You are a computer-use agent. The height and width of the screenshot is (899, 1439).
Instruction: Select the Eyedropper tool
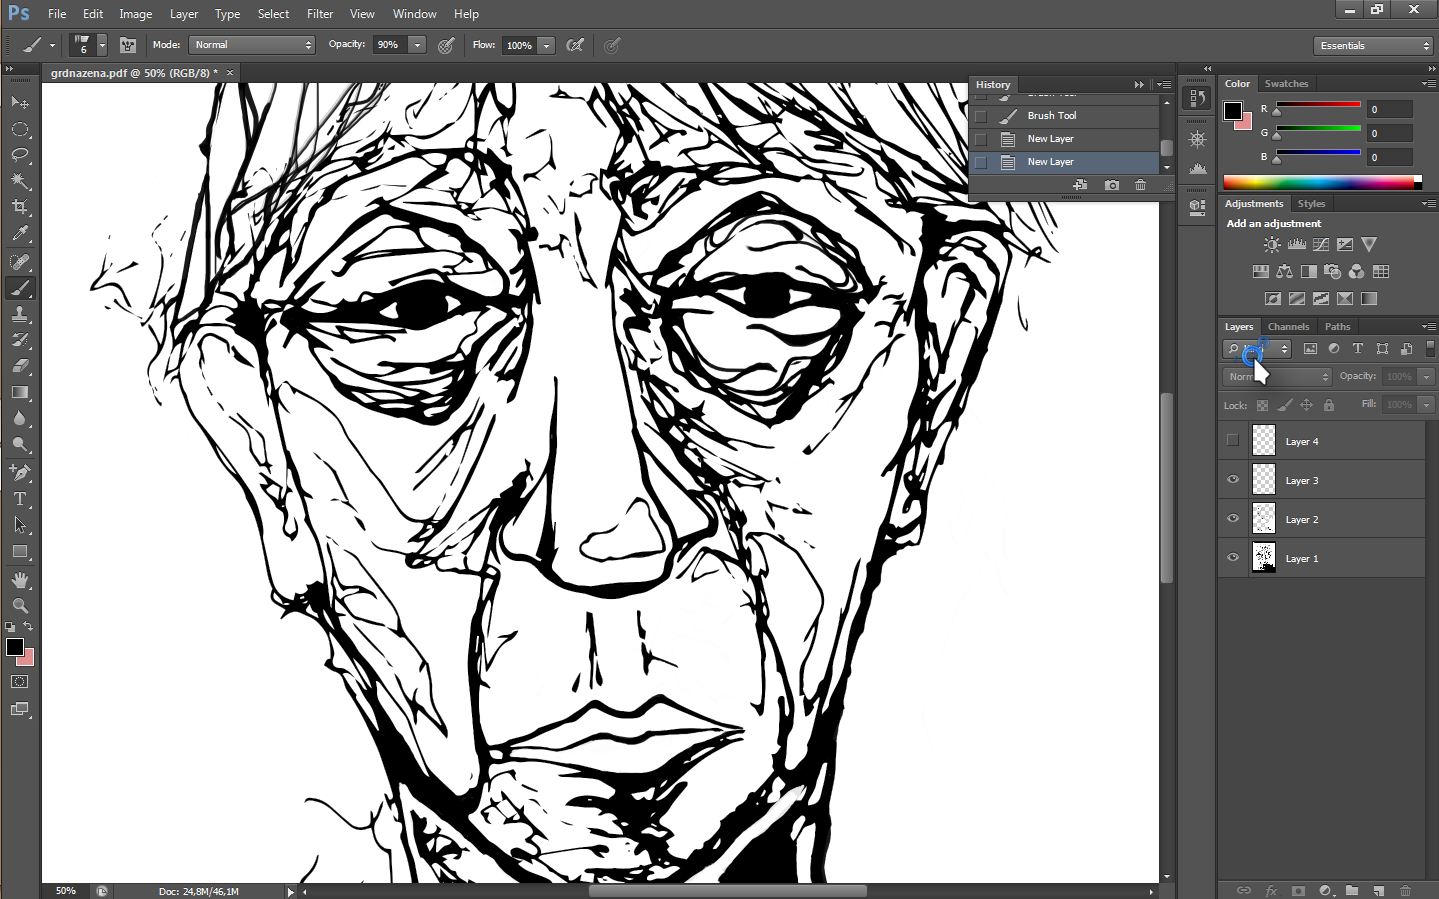(20, 234)
